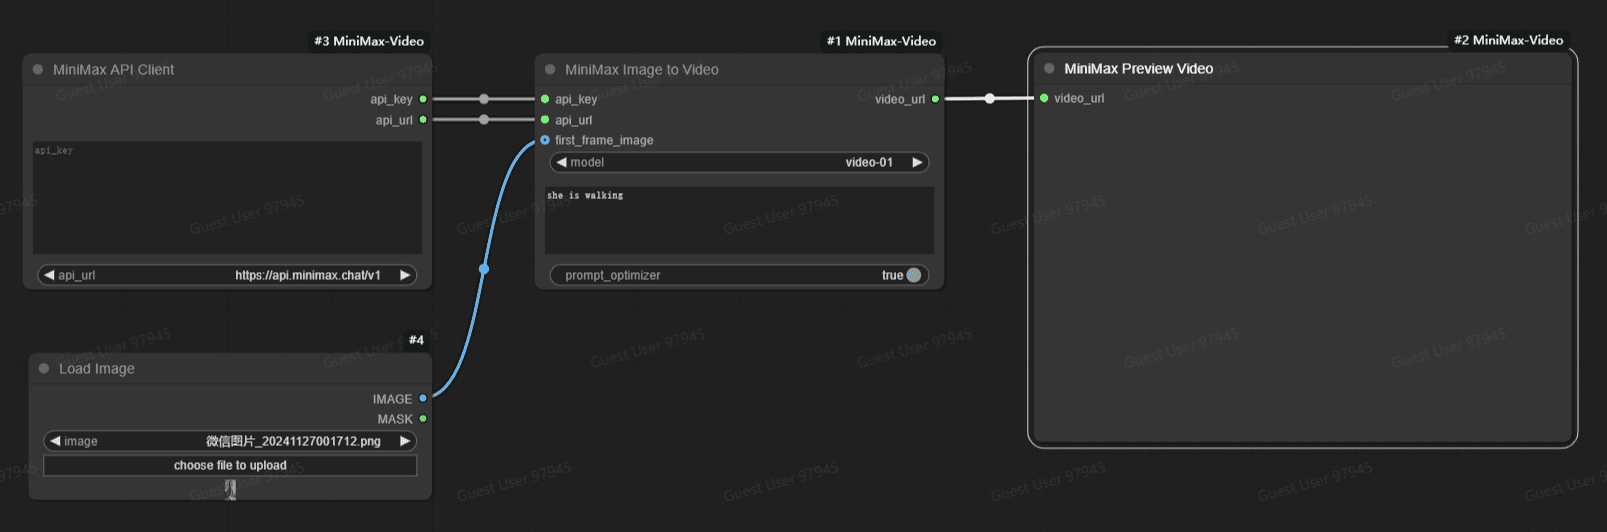
Task: Click choose file to upload button
Action: pyautogui.click(x=230, y=466)
